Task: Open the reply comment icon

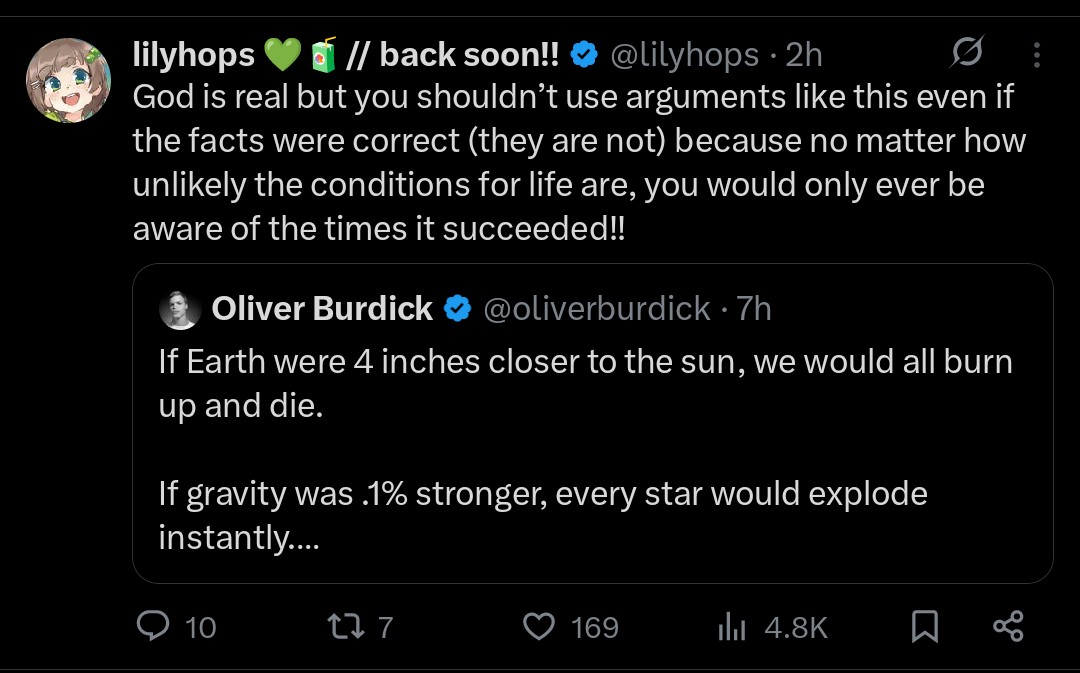Action: point(153,626)
